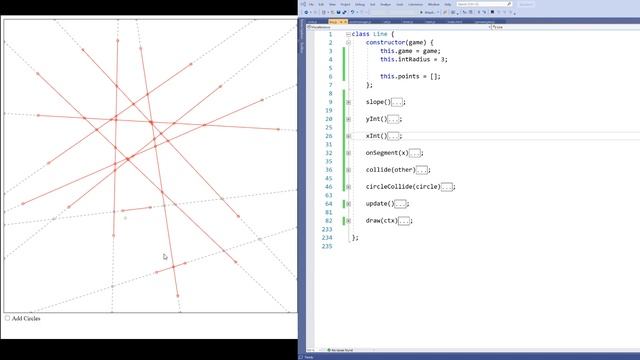Expand the collide(other) method
The image size is (640, 360).
[x=348, y=170]
